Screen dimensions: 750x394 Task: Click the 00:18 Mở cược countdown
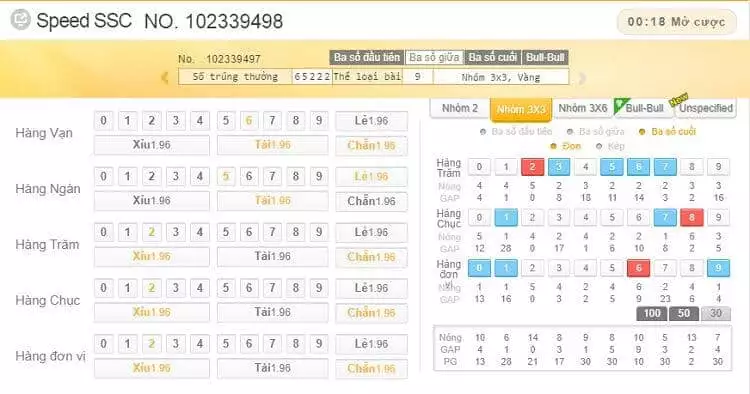click(x=676, y=22)
